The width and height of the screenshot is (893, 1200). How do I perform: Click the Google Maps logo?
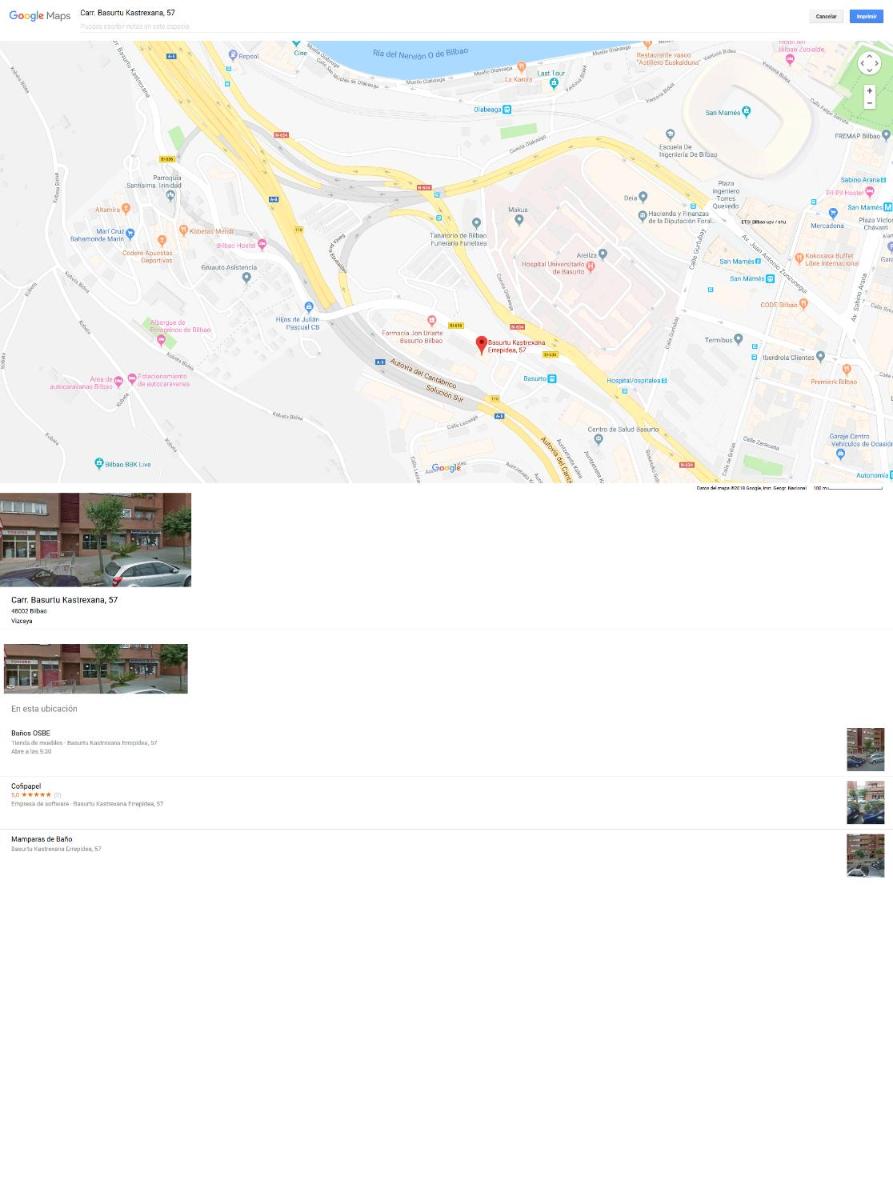coord(40,16)
